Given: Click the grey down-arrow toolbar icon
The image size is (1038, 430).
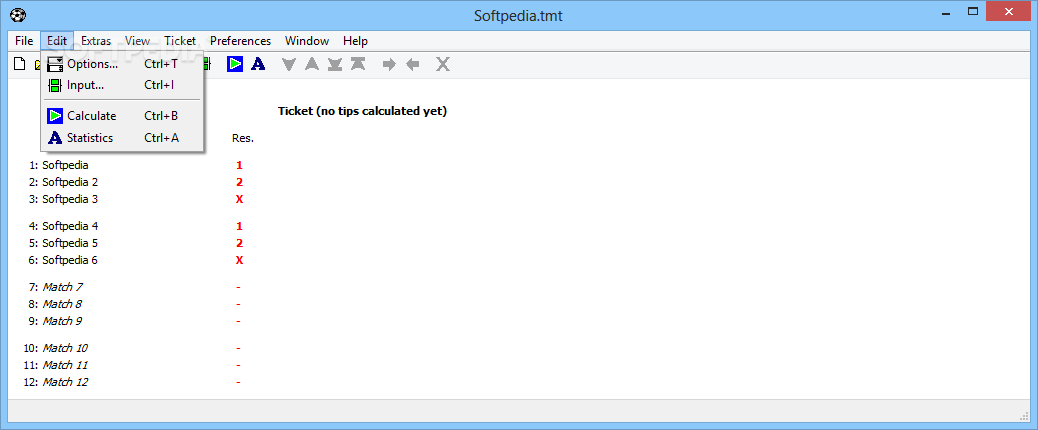Looking at the screenshot, I should pyautogui.click(x=289, y=64).
